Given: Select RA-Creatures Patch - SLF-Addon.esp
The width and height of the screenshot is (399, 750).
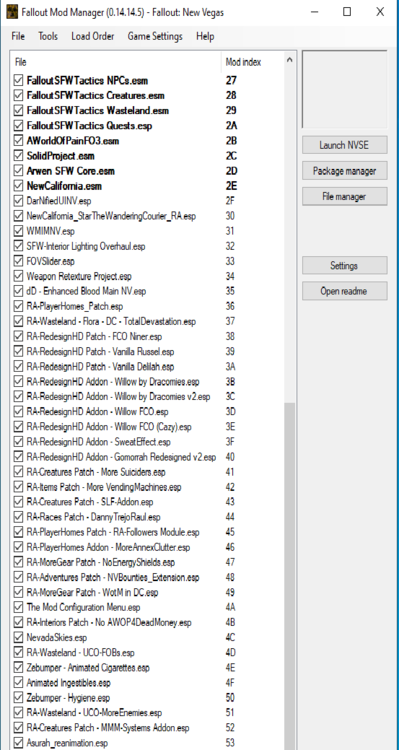Looking at the screenshot, I should (x=90, y=502).
